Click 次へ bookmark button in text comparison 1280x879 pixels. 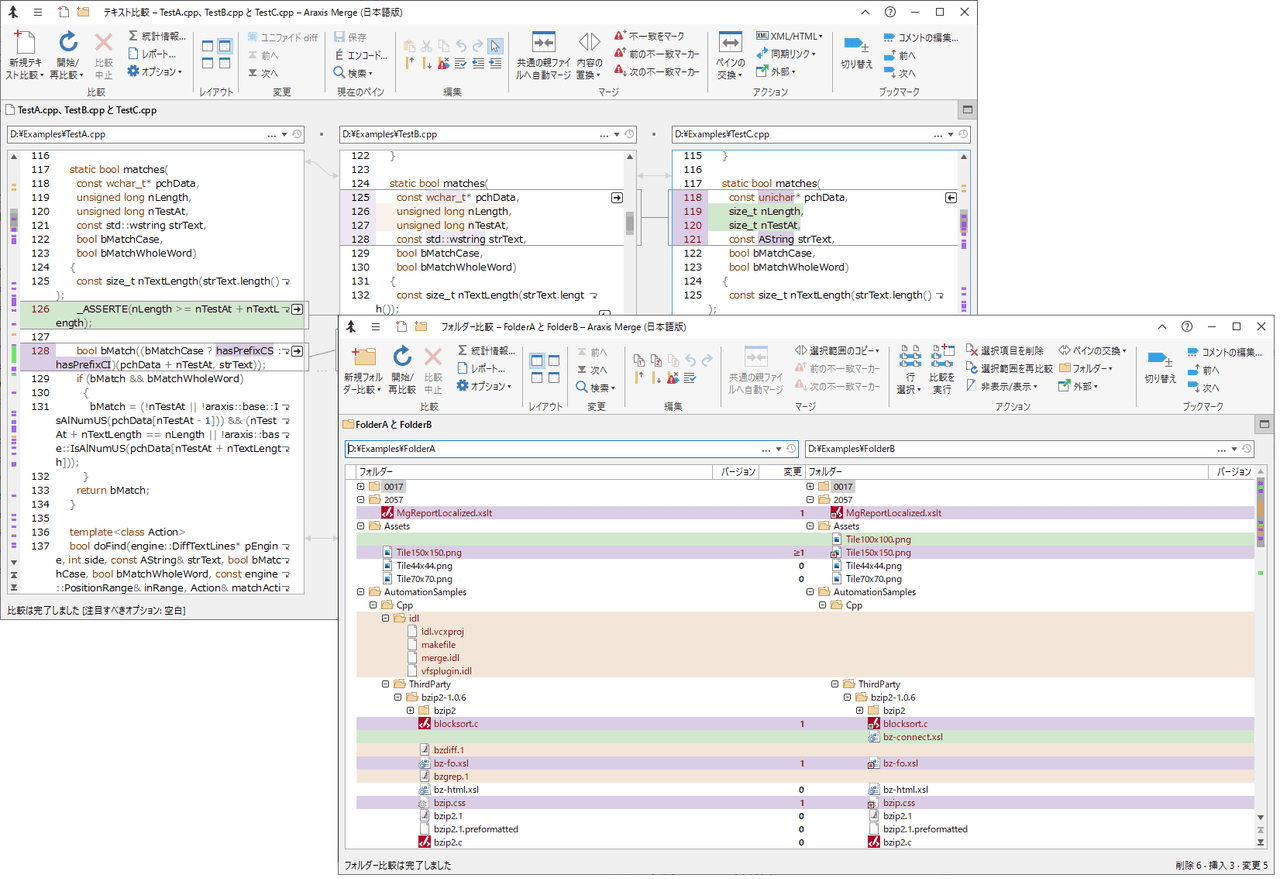pyautogui.click(x=900, y=73)
